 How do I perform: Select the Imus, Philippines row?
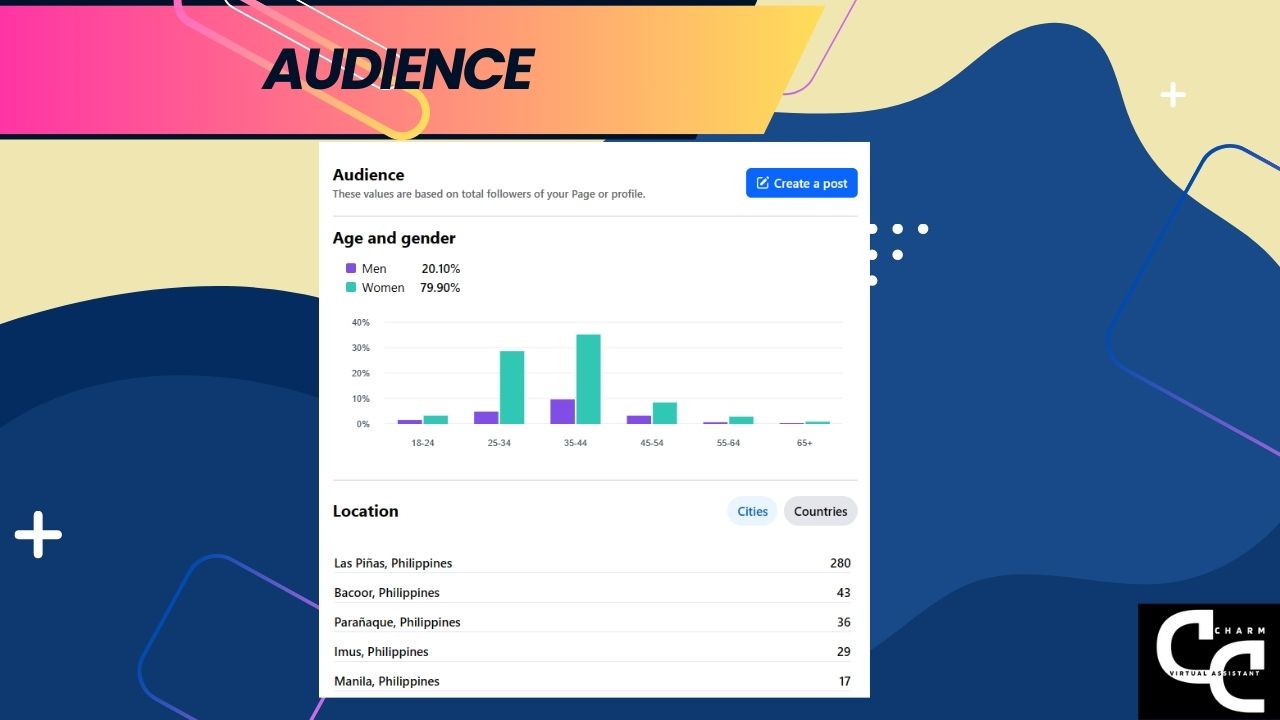pyautogui.click(x=594, y=651)
